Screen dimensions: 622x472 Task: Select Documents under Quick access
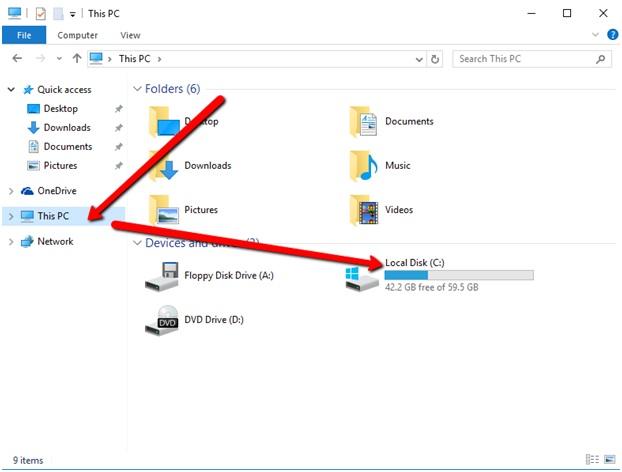point(68,147)
